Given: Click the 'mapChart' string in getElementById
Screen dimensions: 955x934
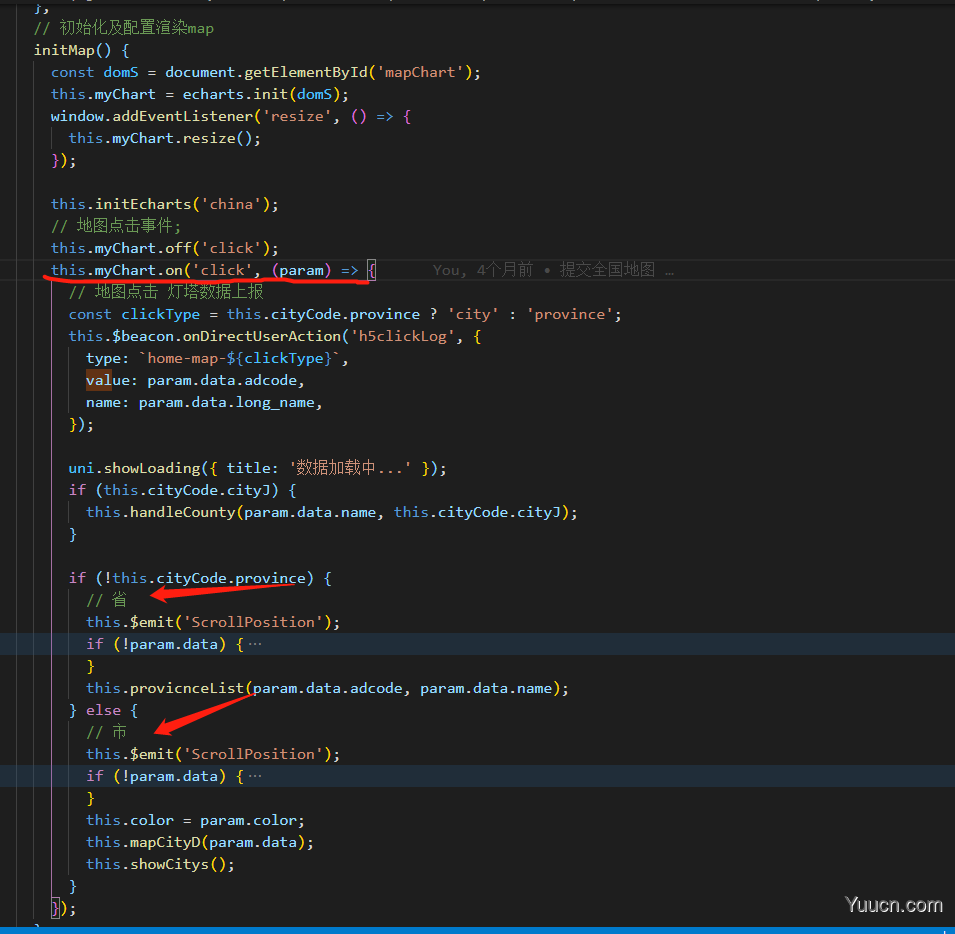Looking at the screenshot, I should point(420,72).
